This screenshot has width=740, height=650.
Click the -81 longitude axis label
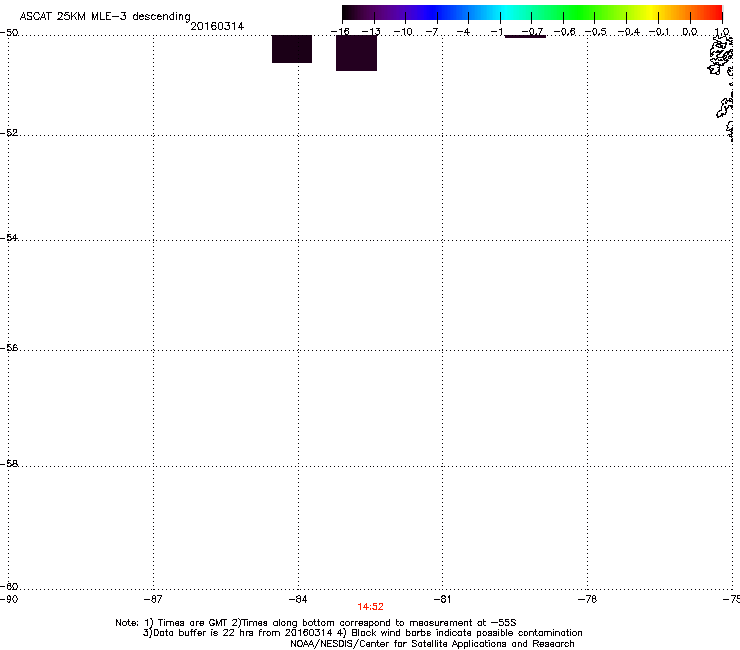pyautogui.click(x=442, y=599)
